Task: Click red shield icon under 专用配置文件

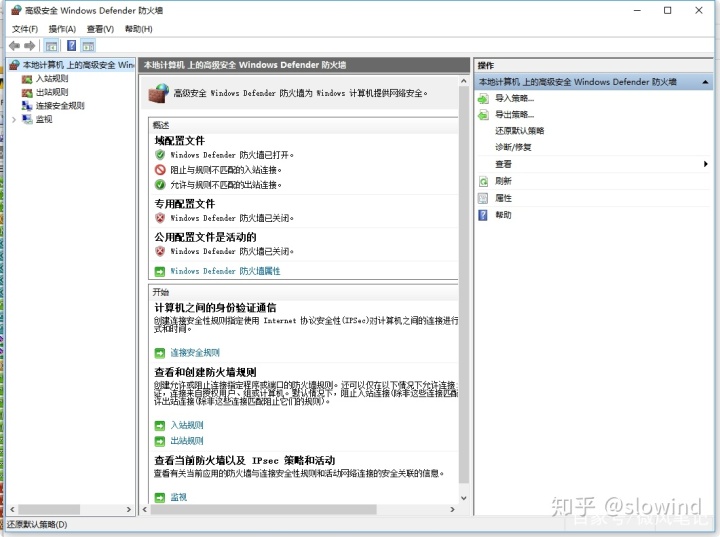Action: 160,218
